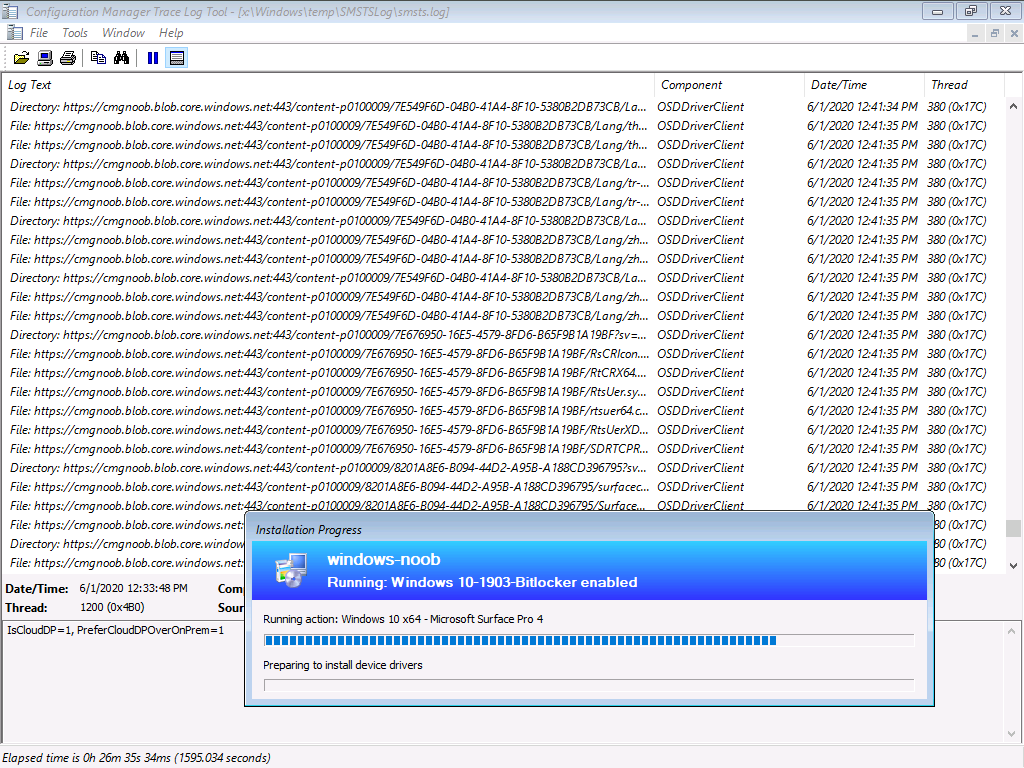Viewport: 1024px width, 768px height.
Task: Click the Copy to clipboard toolbar icon
Action: (98, 58)
